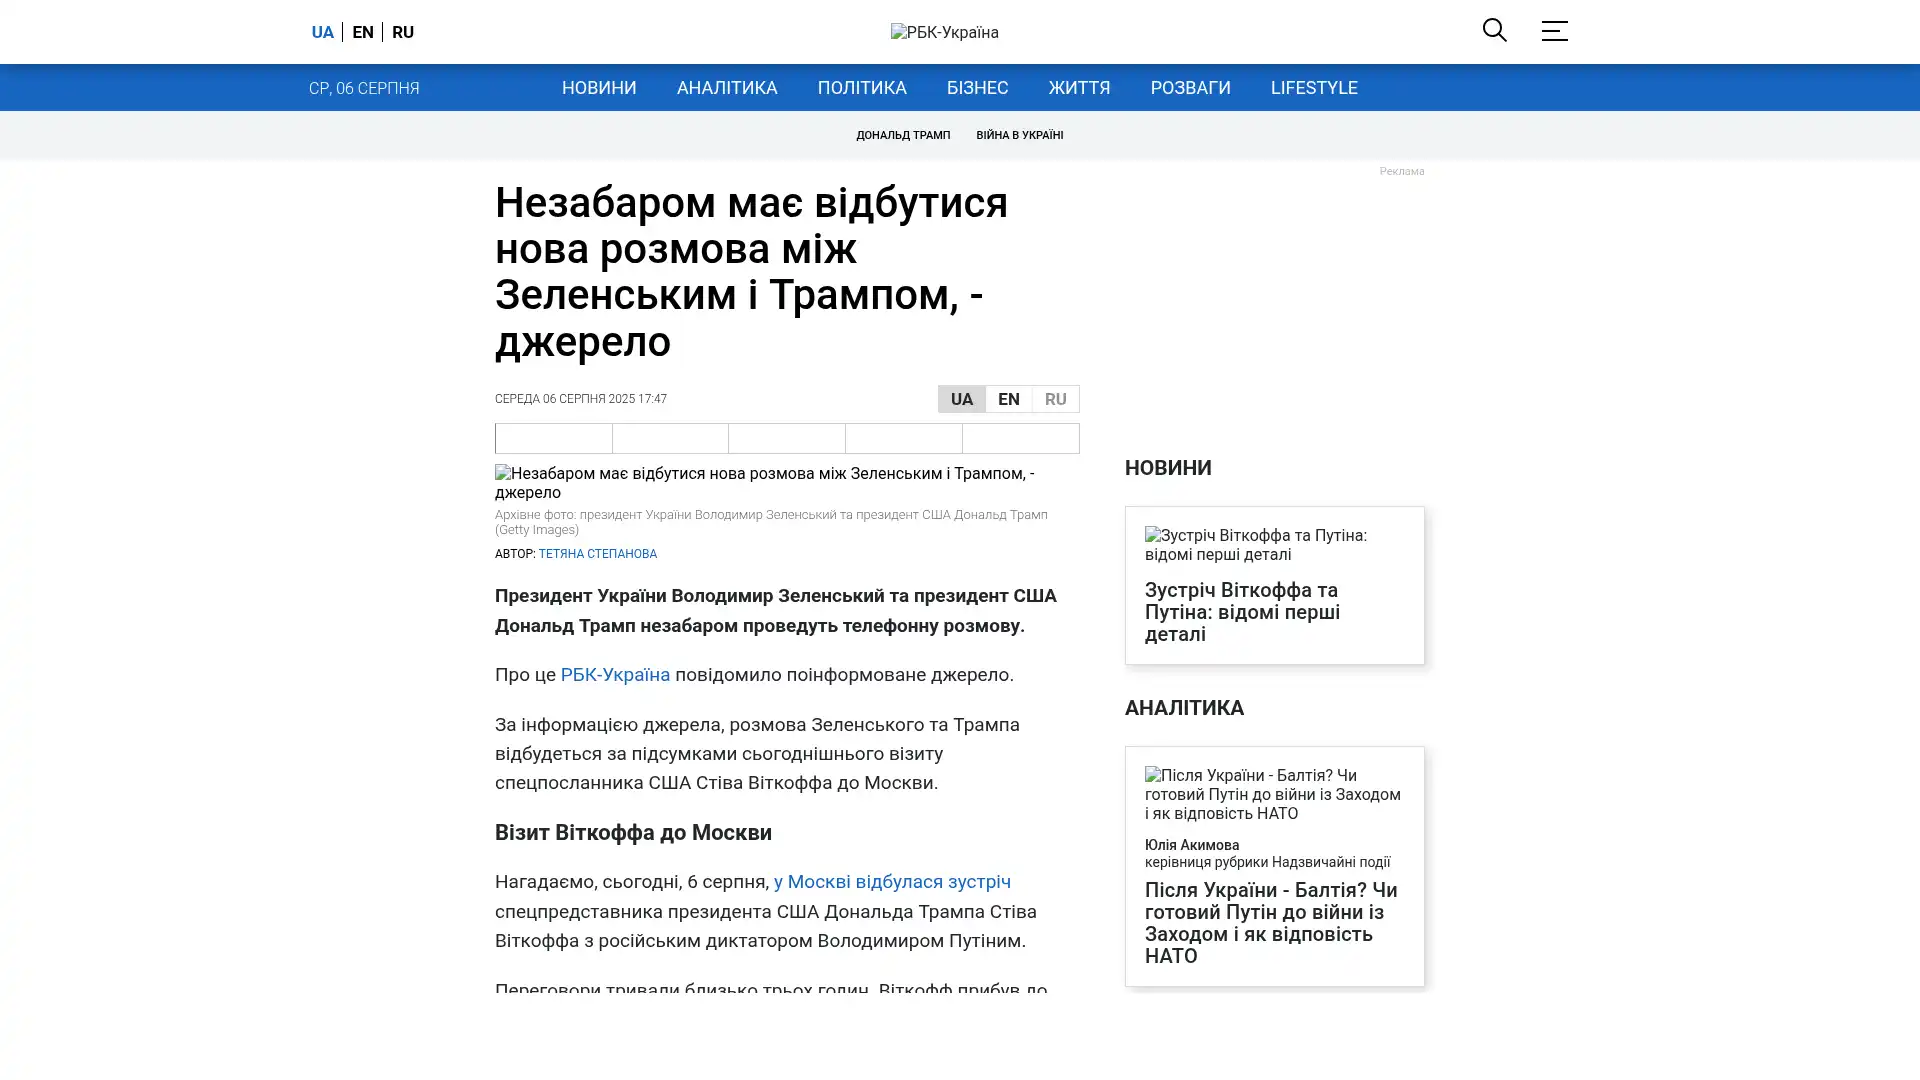Go to the ПОЛІТИКА section
Viewport: 1920px width, 1080px height.
tap(861, 88)
